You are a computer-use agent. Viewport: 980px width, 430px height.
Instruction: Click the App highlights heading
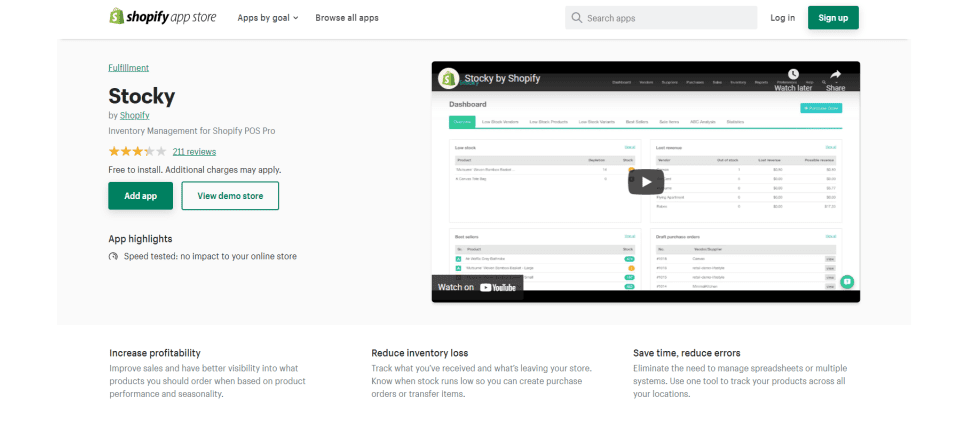coord(140,239)
